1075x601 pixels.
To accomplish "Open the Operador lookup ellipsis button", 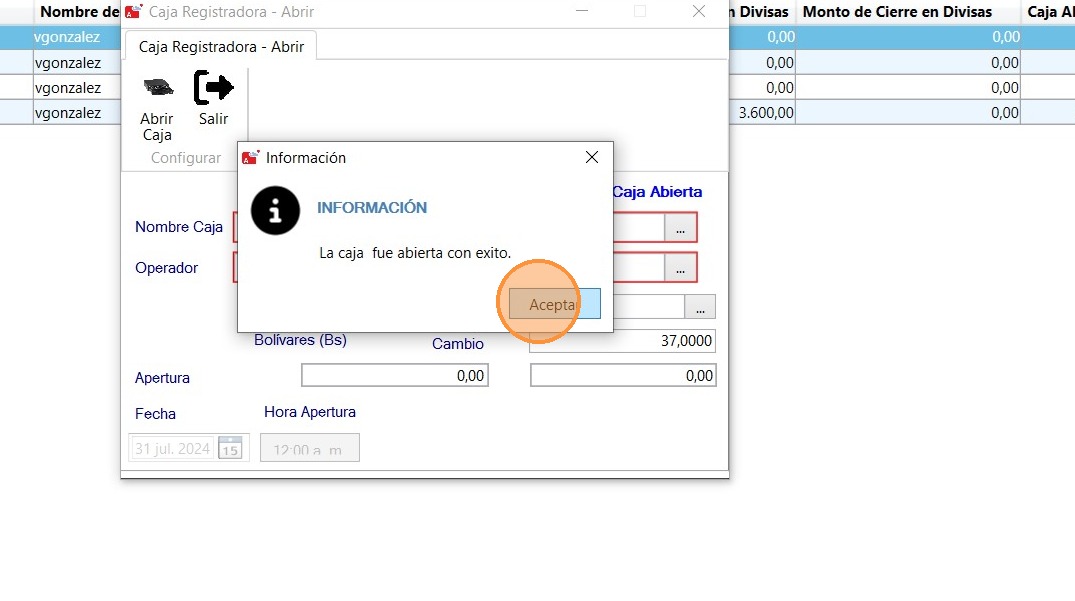I will click(680, 268).
